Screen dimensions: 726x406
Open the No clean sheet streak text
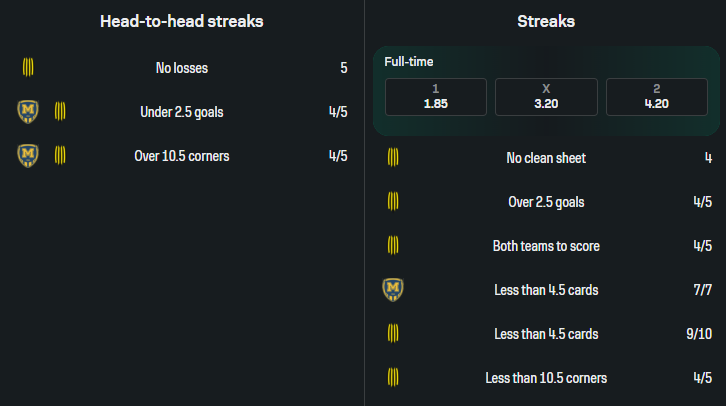tap(546, 157)
